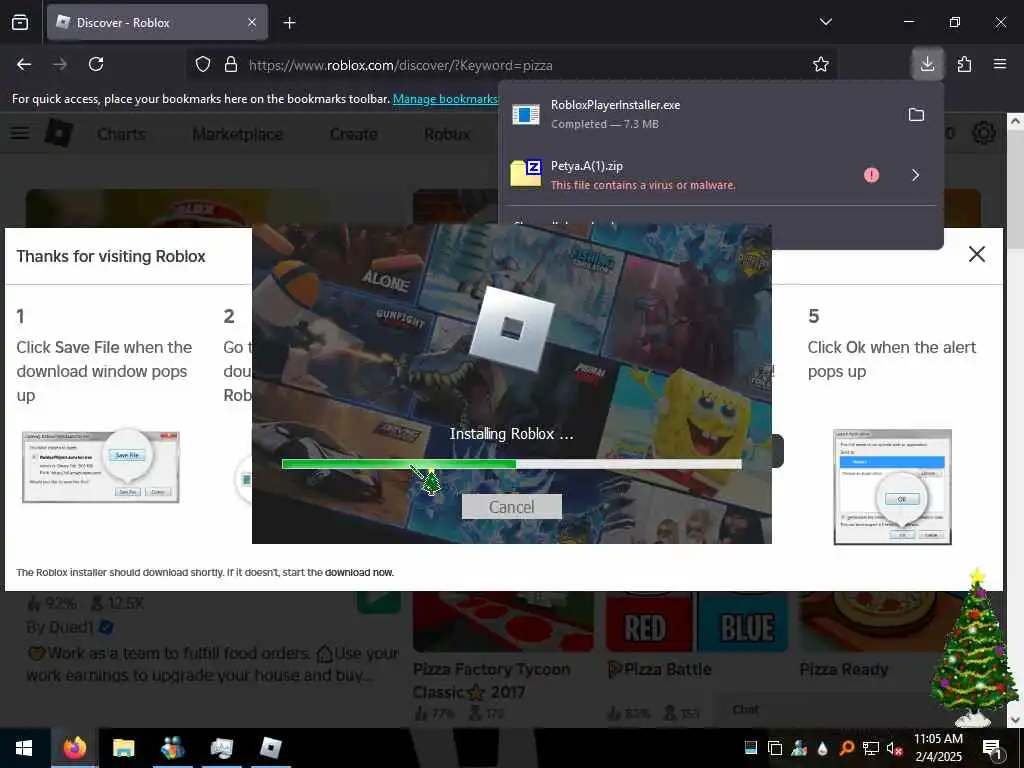Viewport: 1024px width, 768px height.
Task: Click the site security padlock icon
Action: 231,65
